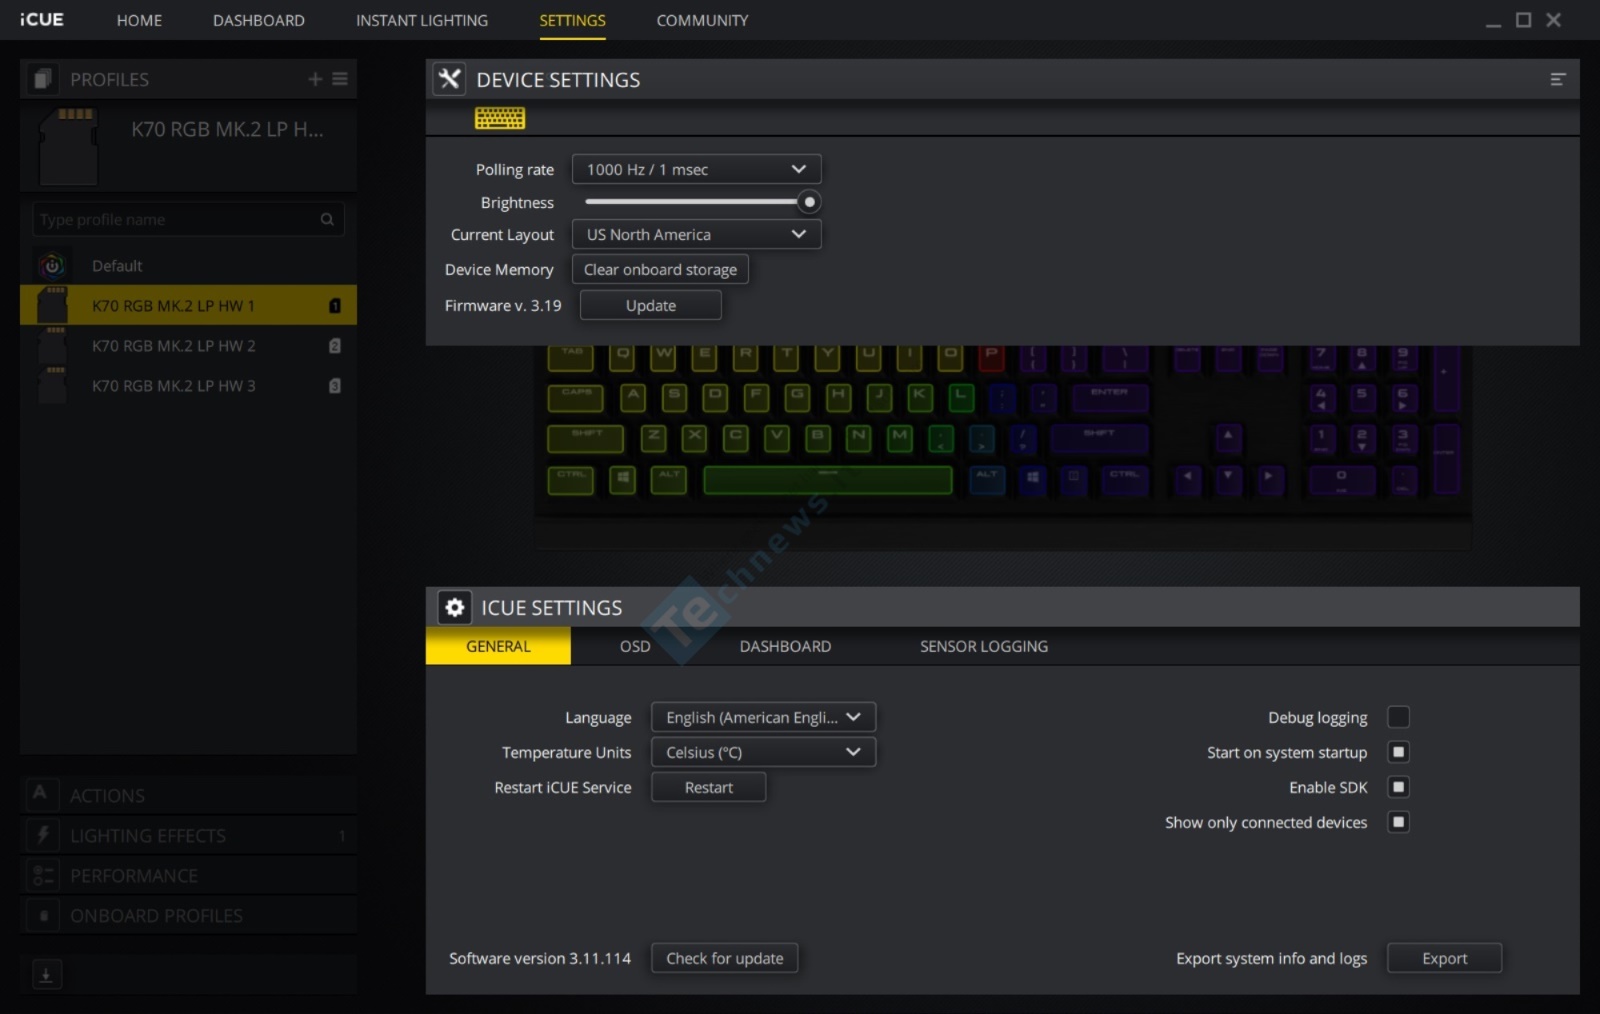Viewport: 1600px width, 1014px height.
Task: Expand the Onboard Profiles section
Action: point(188,916)
